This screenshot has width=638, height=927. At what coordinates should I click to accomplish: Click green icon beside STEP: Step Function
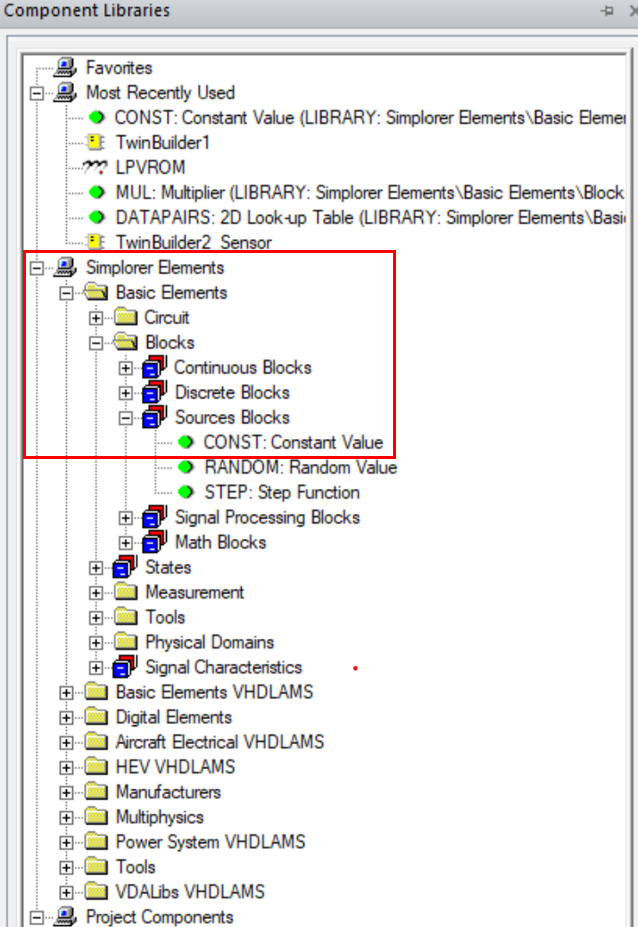coord(186,492)
